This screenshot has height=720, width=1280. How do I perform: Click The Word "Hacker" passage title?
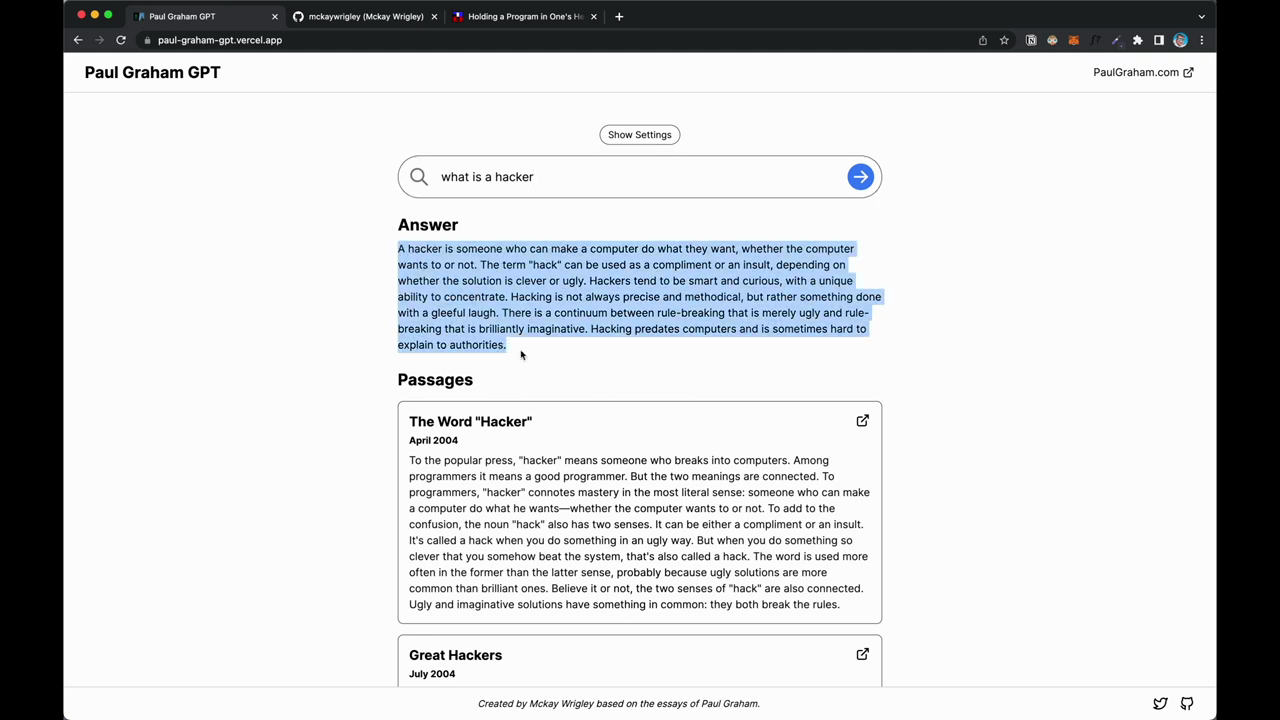[x=470, y=422]
